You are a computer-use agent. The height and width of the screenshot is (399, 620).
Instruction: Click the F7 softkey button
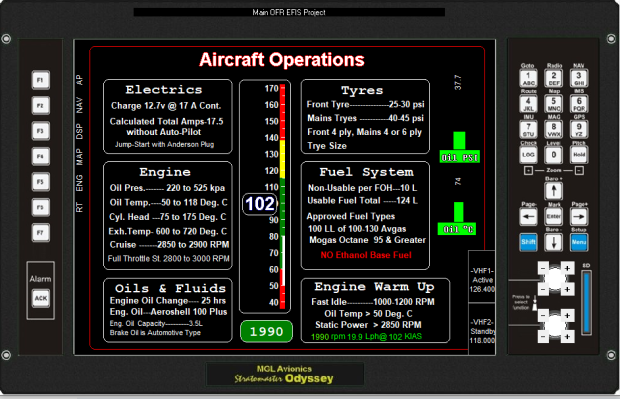[41, 232]
